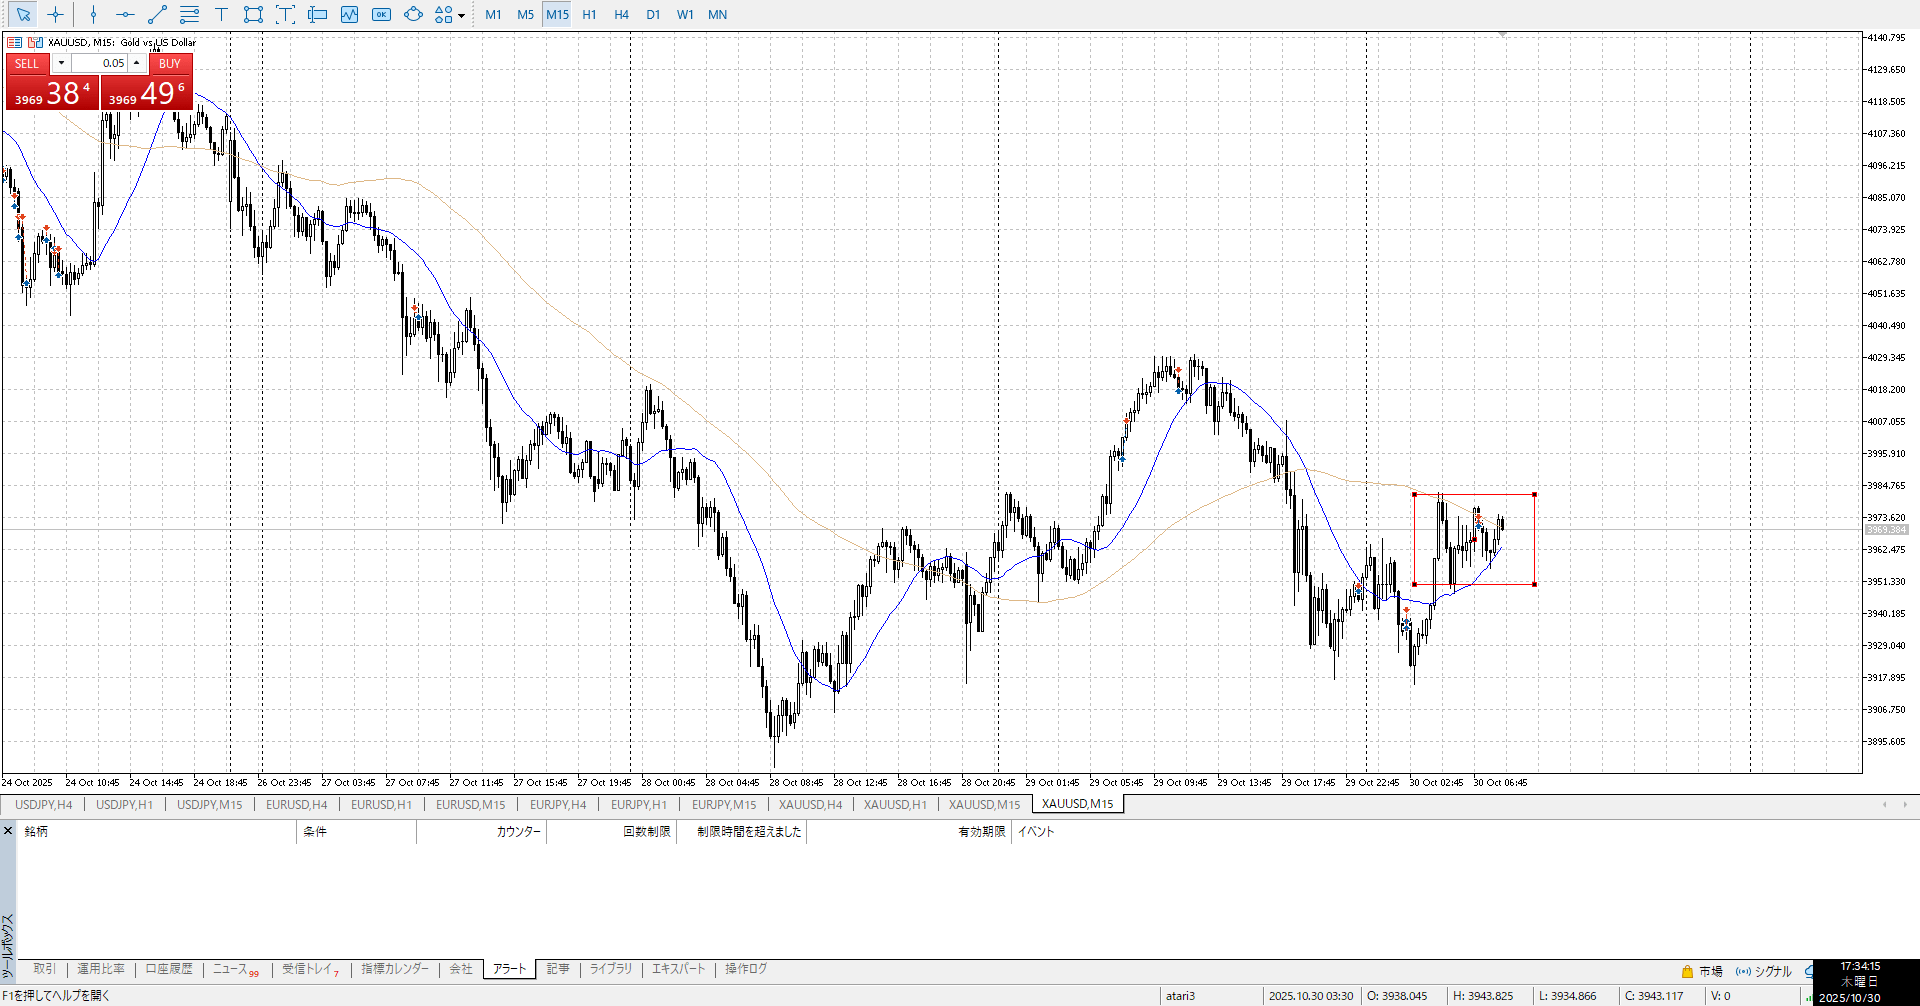Open the XAUUSD,H4 chart tab

coord(810,804)
